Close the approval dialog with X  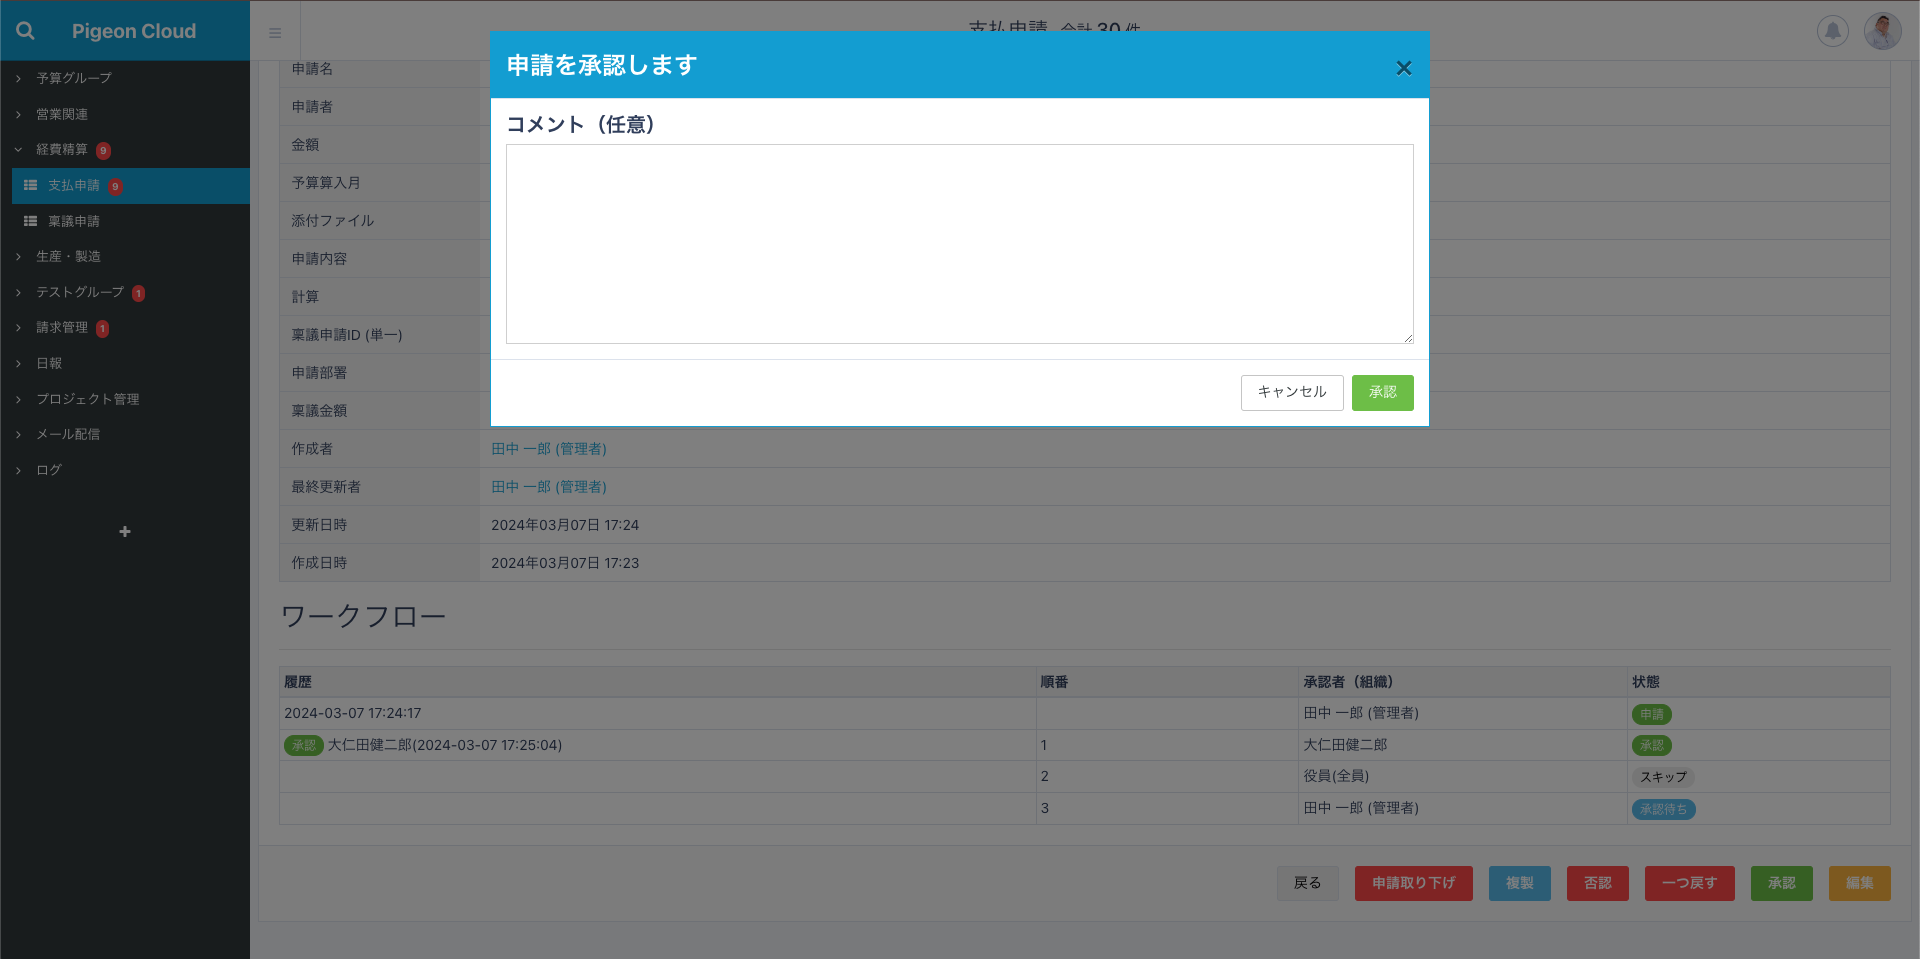click(1403, 68)
